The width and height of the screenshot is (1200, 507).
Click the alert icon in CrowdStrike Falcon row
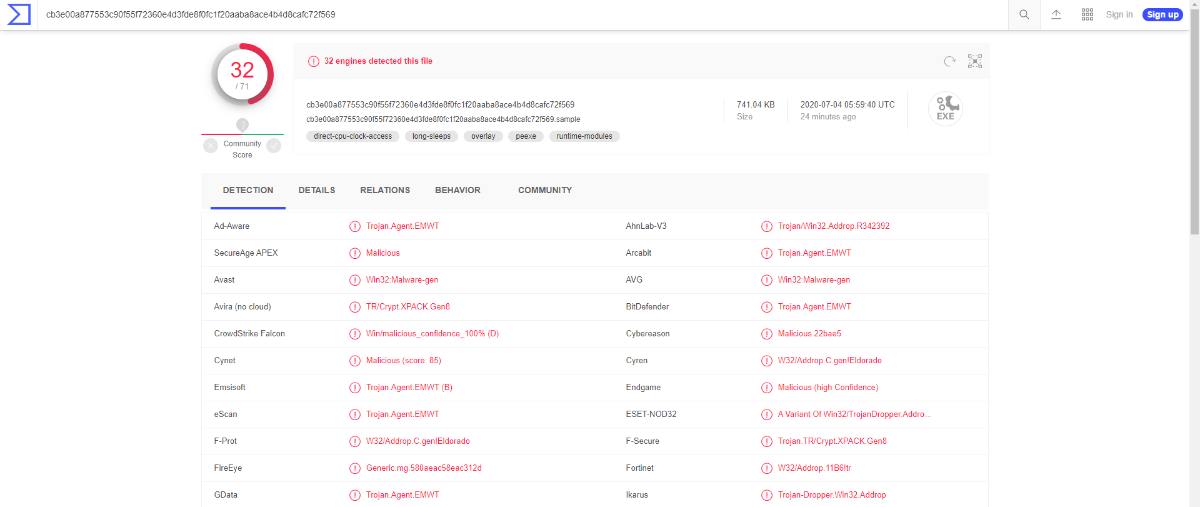point(355,333)
